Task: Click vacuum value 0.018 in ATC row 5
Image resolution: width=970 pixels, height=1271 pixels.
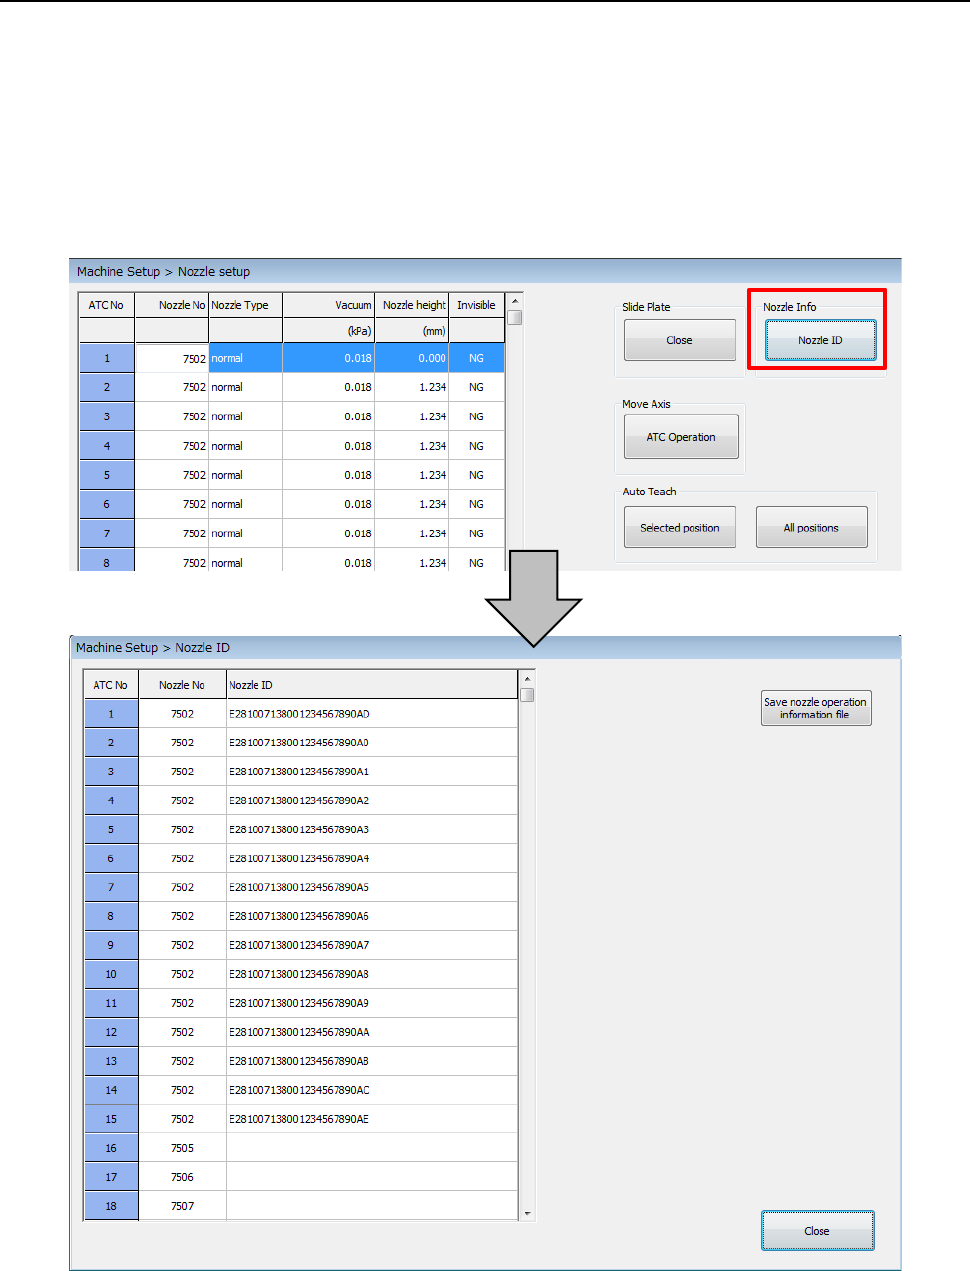Action: click(x=329, y=475)
